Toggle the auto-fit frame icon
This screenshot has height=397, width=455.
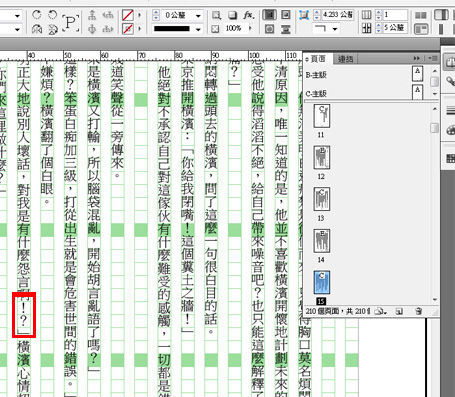304,15
